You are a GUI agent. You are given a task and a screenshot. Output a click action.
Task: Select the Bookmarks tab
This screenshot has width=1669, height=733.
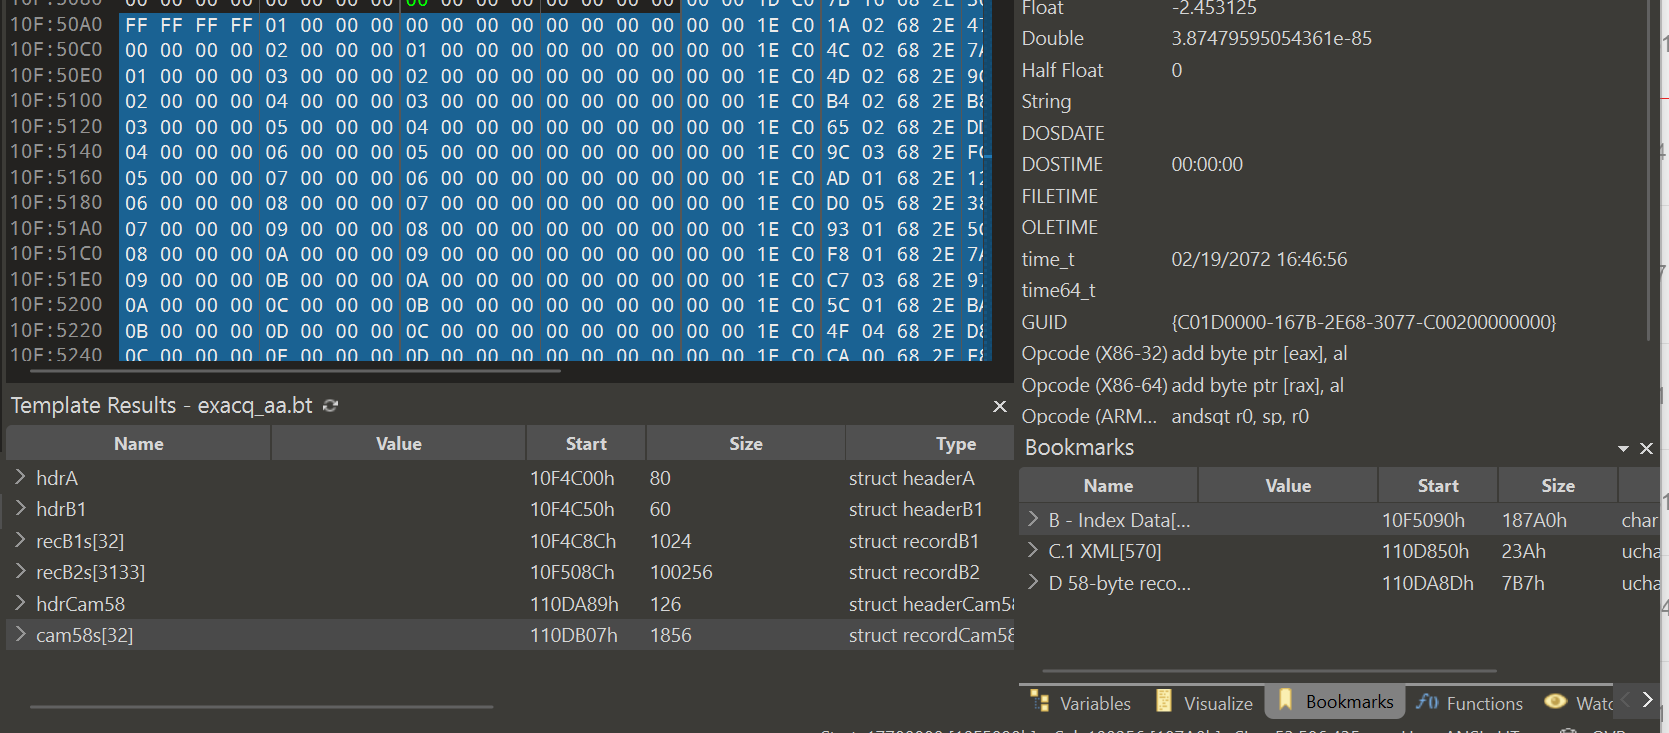(x=1337, y=702)
